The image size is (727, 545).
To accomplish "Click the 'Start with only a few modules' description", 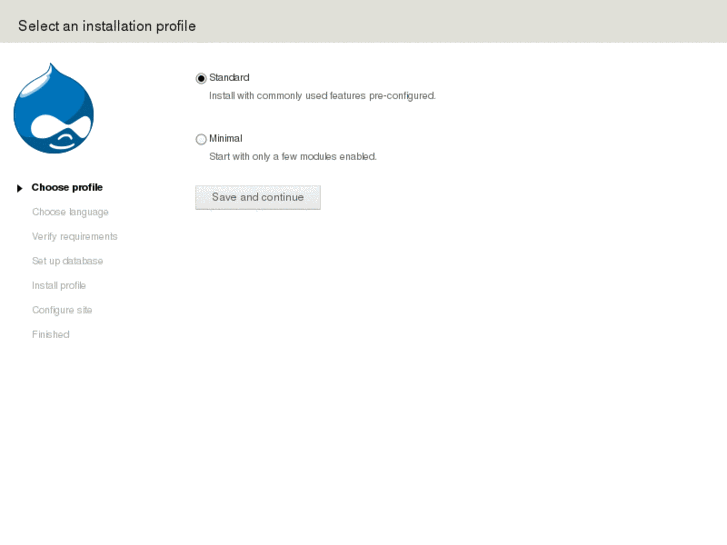I will click(292, 157).
